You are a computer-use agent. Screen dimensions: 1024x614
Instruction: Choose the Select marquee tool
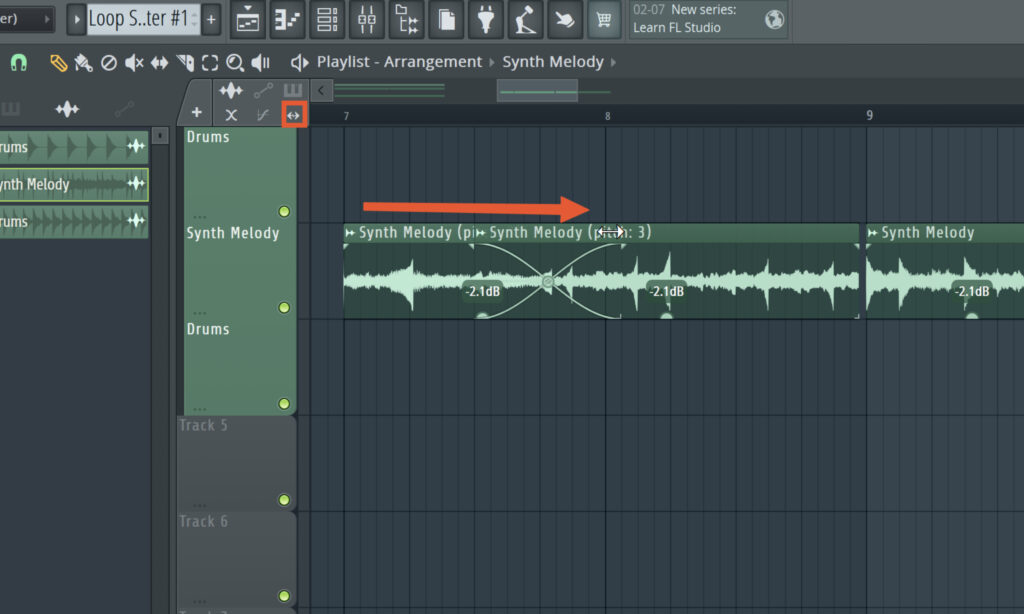point(210,63)
